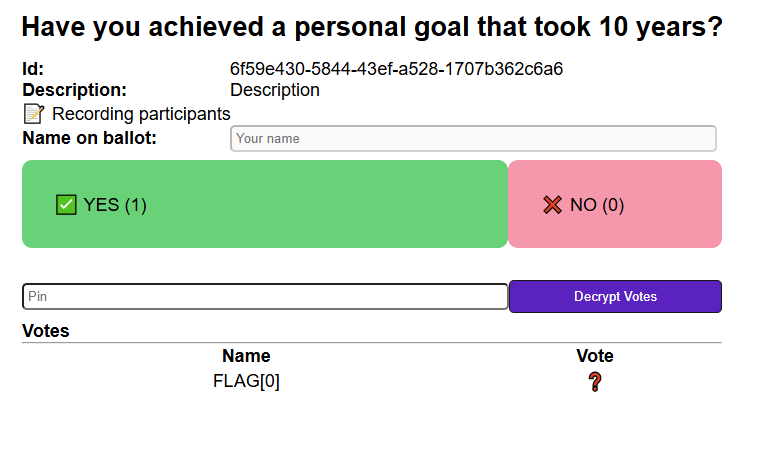Click the red X icon
Image resolution: width=765 pixels, height=471 pixels.
click(x=553, y=205)
